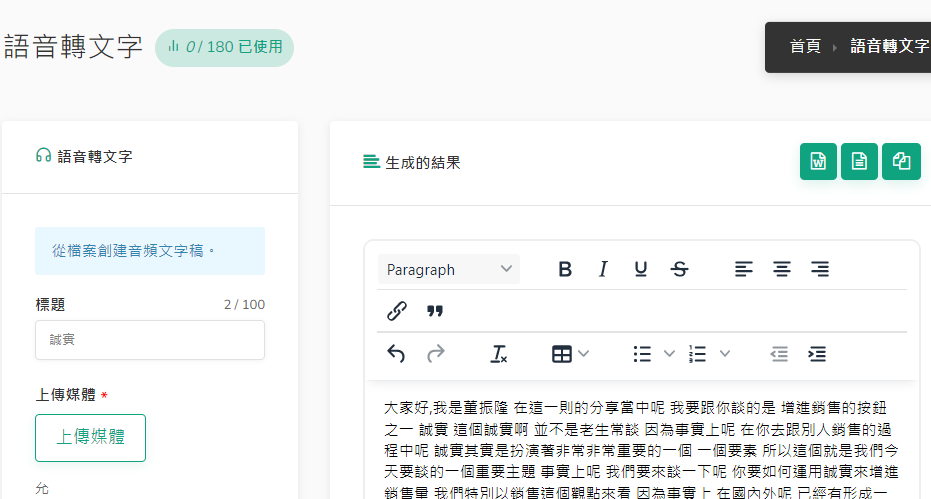Undo the last edit
931x499 pixels.
tap(396, 354)
